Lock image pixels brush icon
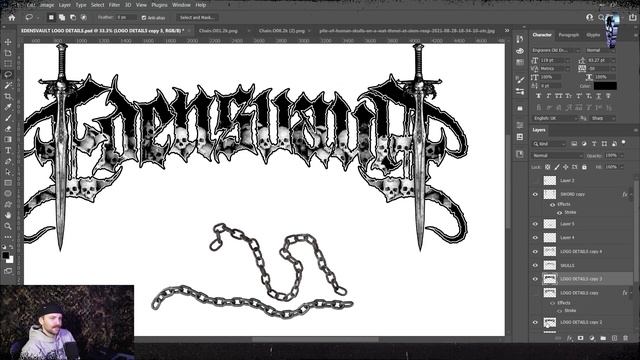 point(557,167)
